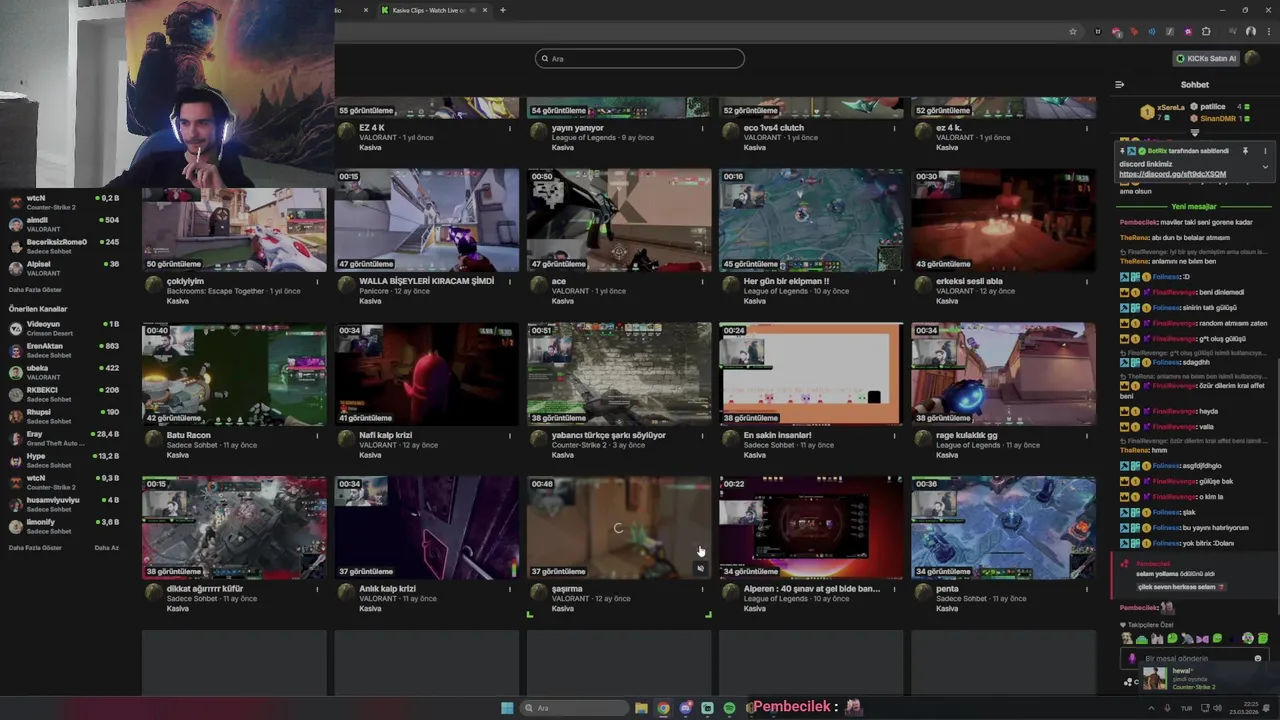
Task: Open the three-dot menu for clip yayın yanıyor
Action: (702, 128)
